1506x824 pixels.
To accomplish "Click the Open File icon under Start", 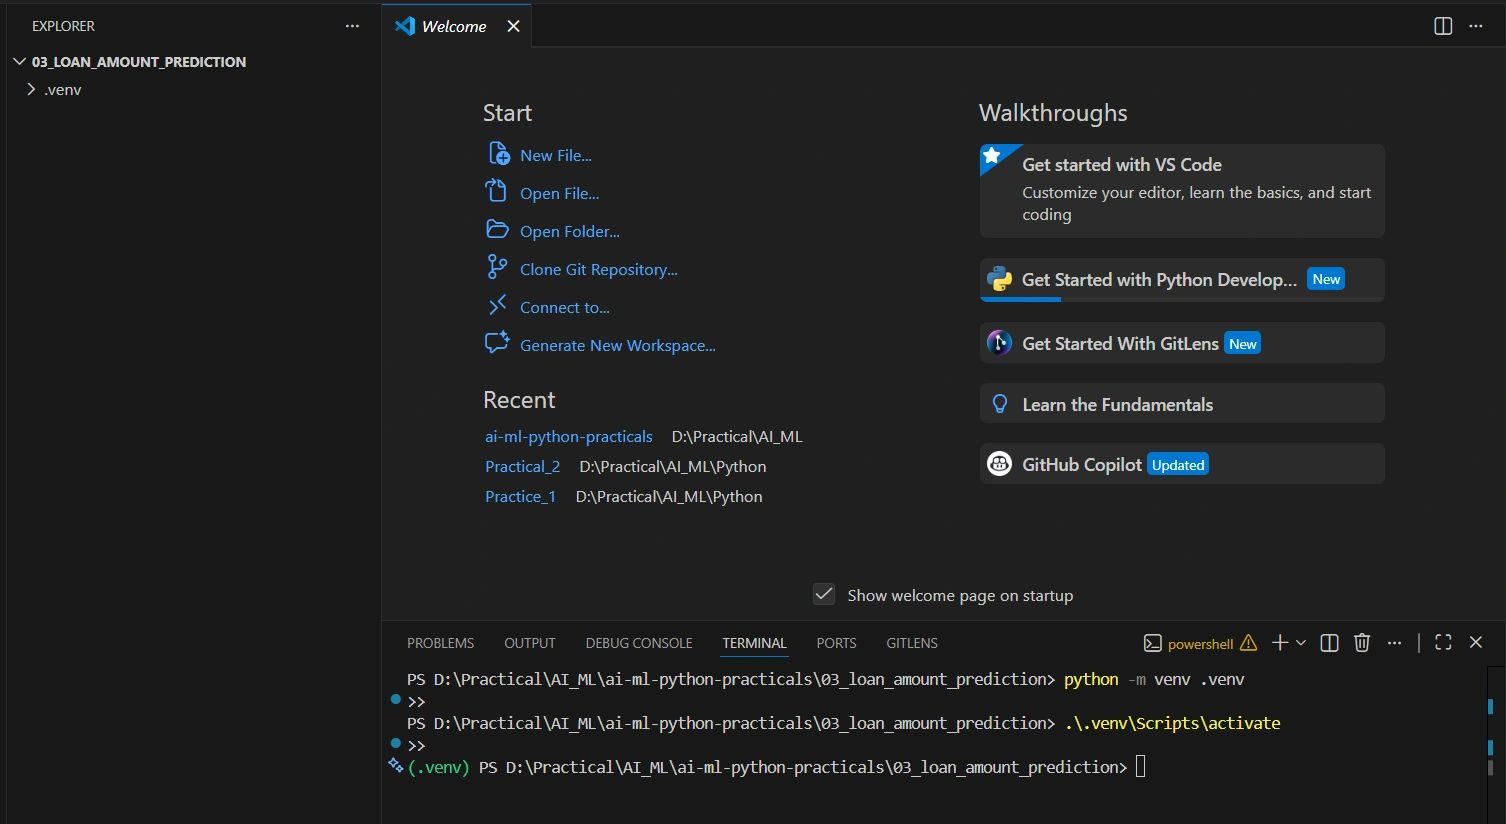I will coord(497,192).
